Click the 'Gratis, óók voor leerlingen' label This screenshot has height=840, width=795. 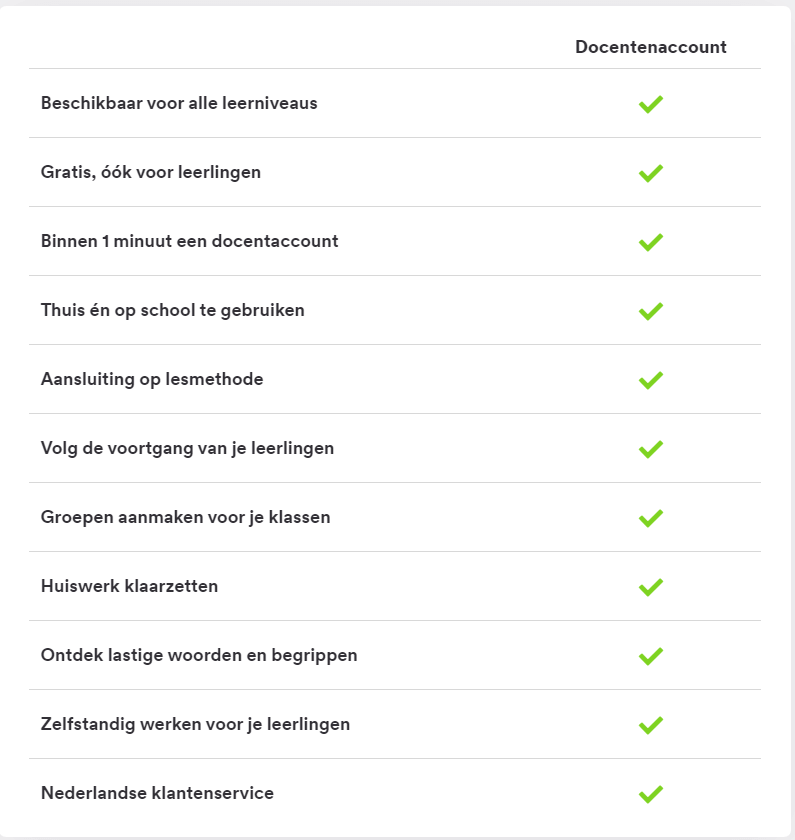tap(151, 172)
